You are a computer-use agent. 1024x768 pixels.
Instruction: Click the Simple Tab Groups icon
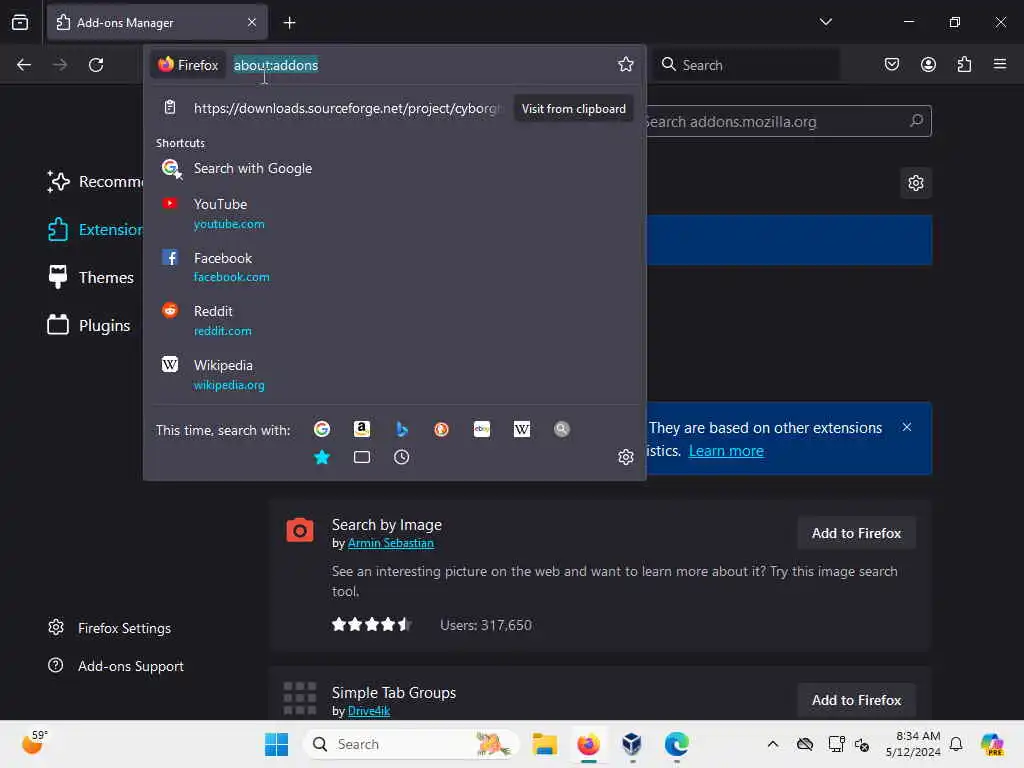pos(300,697)
